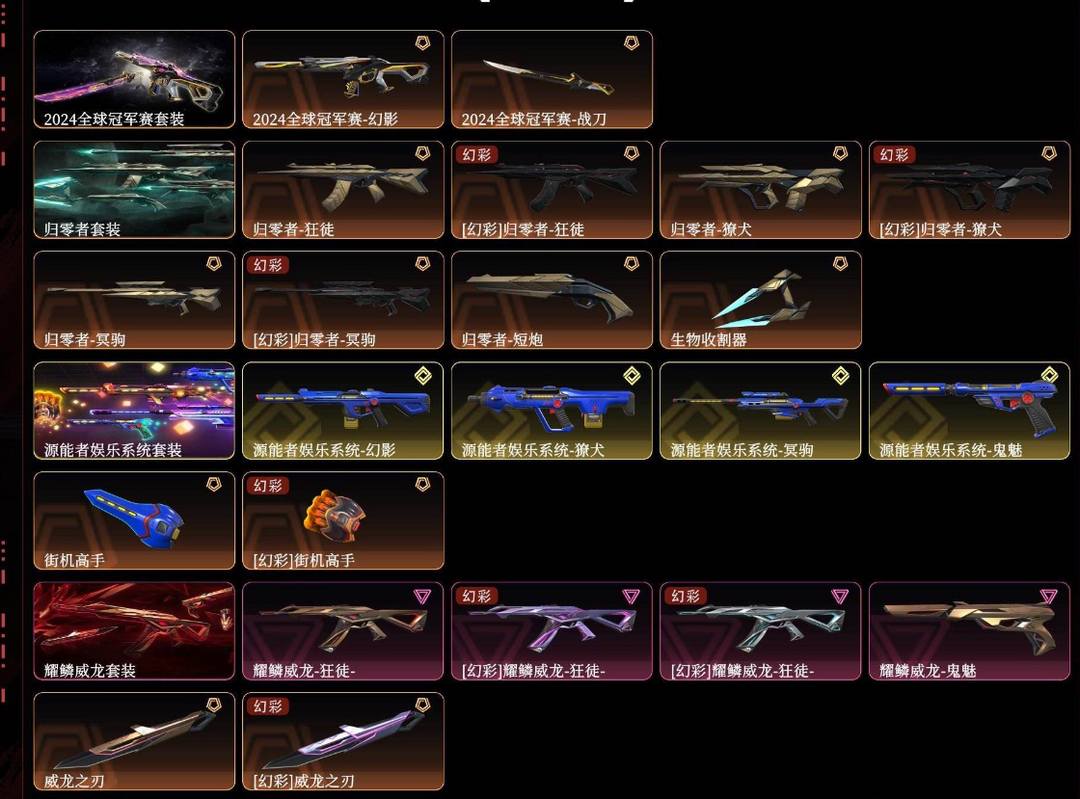
Task: Click the tier badge on 2024全球冠军赛-战刀 card
Action: tap(631, 43)
